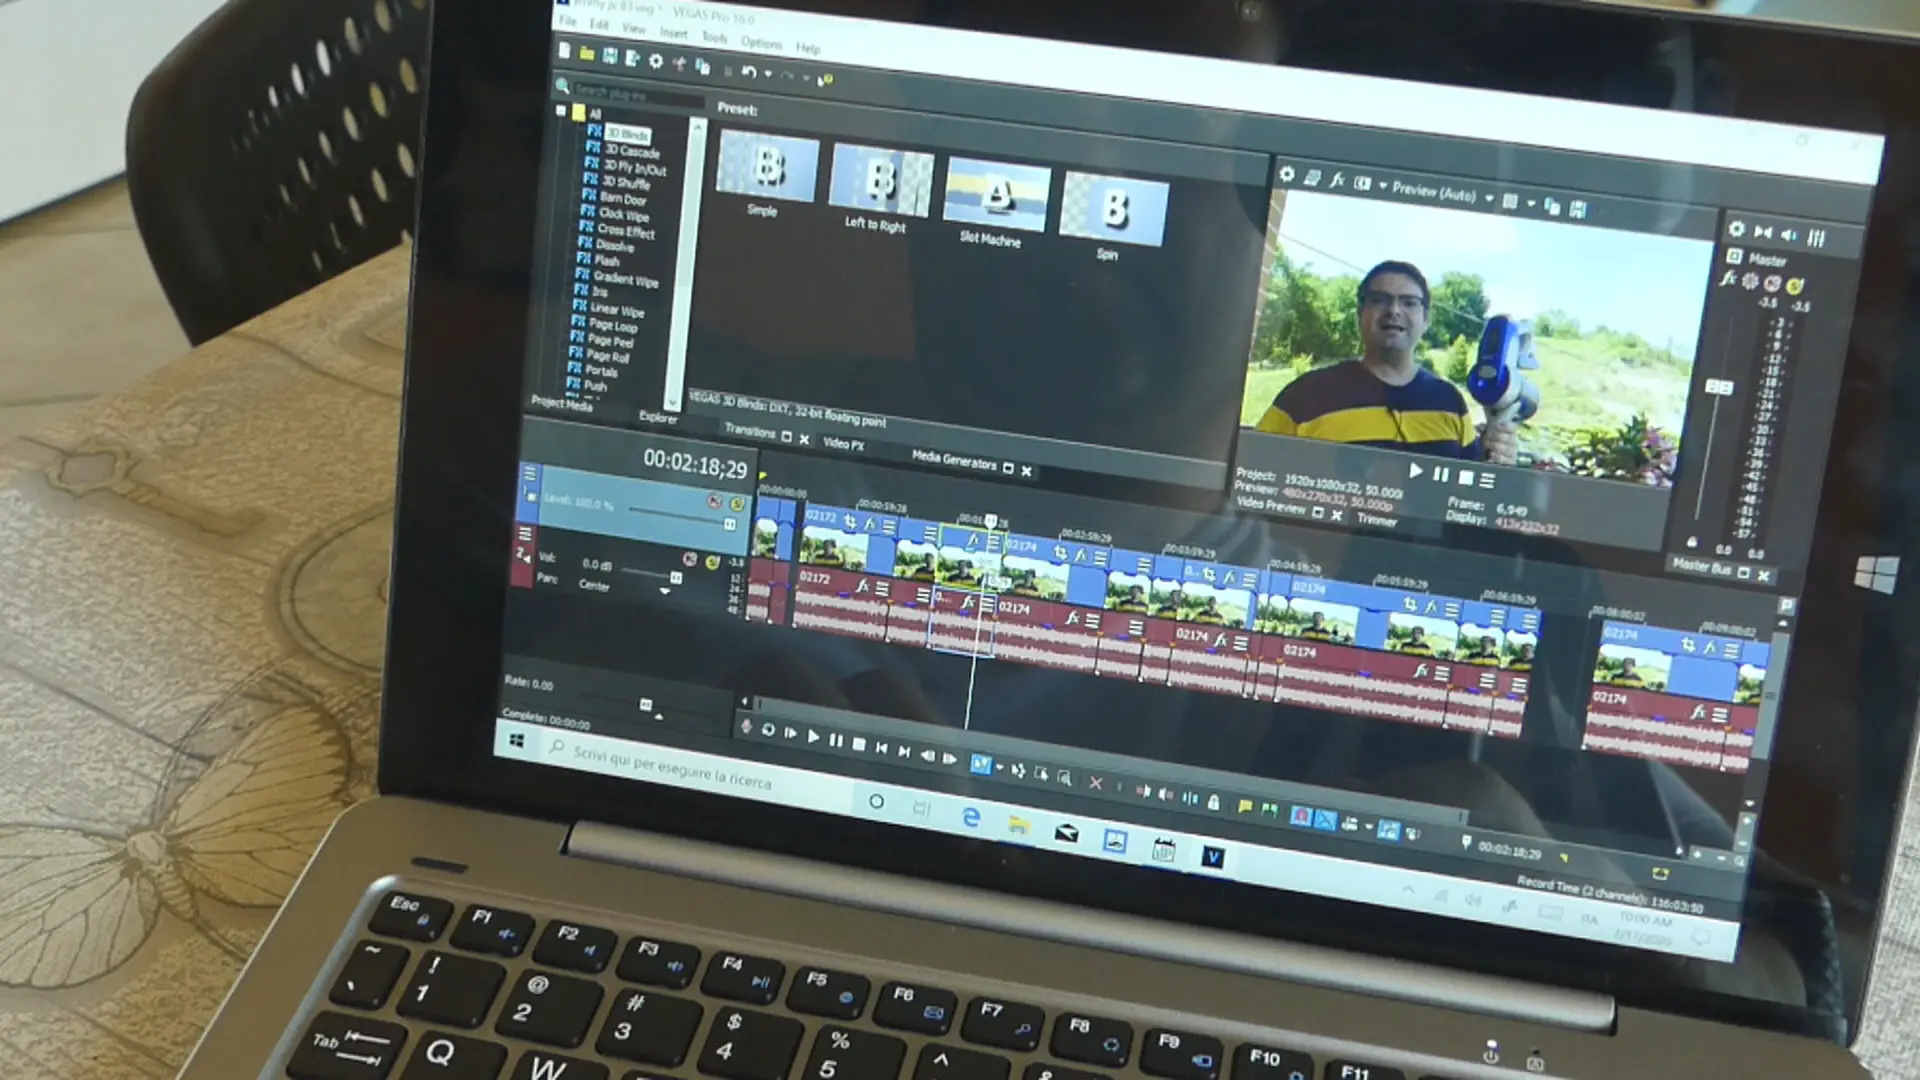Click Play From Start in transport
The image size is (1920, 1080).
[x=790, y=733]
